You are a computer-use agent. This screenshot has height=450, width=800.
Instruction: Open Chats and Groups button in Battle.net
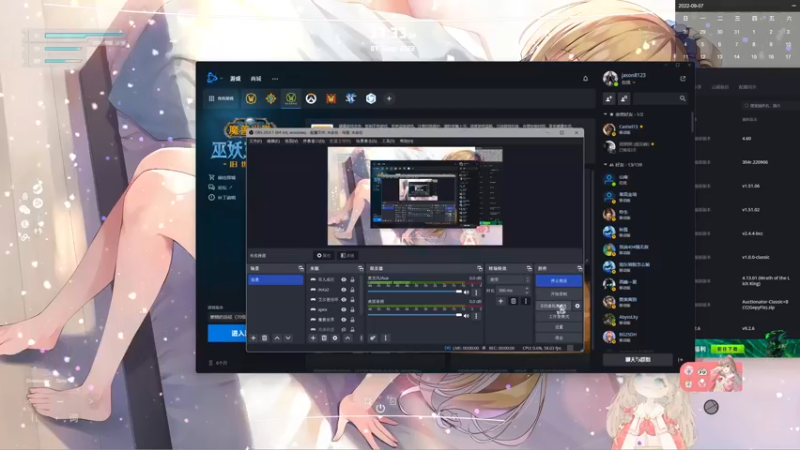638,360
